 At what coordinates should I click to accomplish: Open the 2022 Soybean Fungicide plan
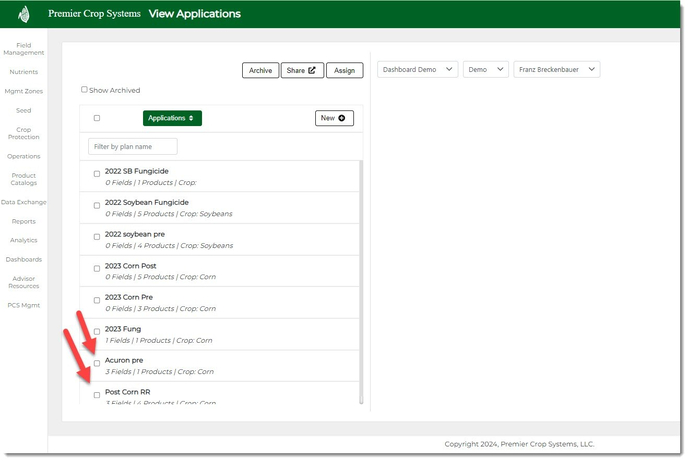coord(147,202)
